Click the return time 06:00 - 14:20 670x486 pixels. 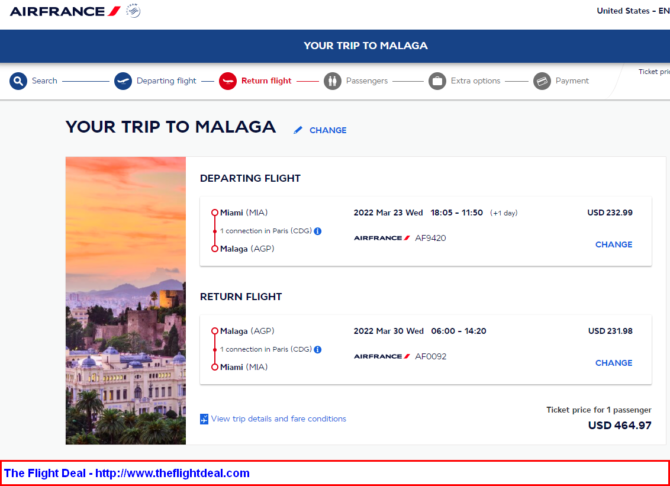458,331
